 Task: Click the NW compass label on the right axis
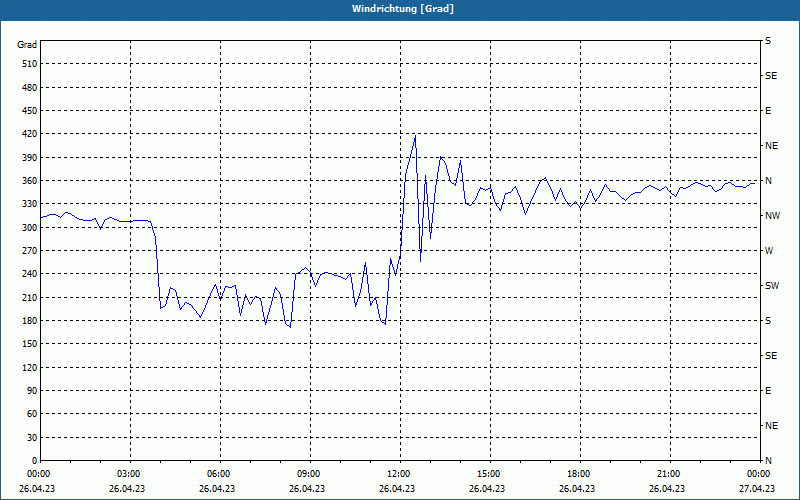click(772, 216)
